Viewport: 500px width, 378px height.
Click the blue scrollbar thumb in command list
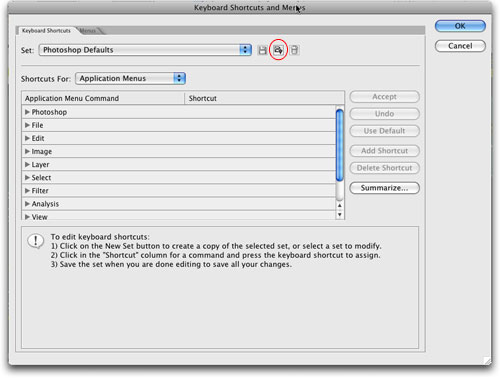pos(340,145)
